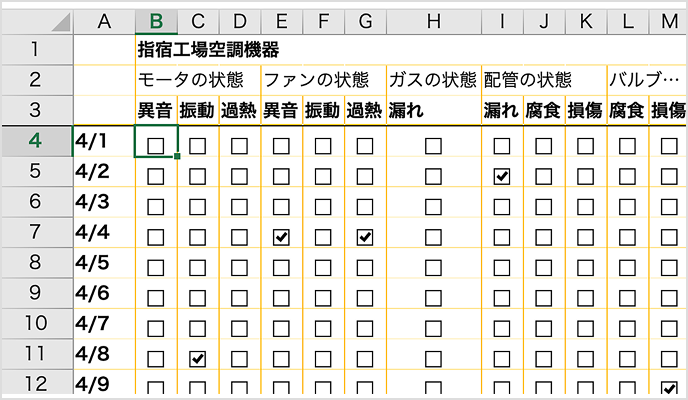Screen dimensions: 688x400
Task: Click column M header
Action: [668, 19]
